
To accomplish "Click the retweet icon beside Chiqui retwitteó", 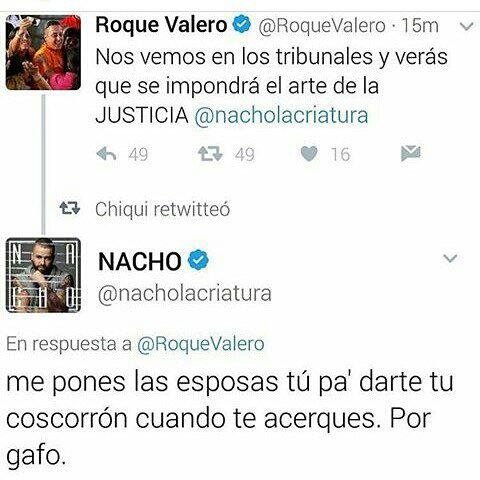I will tap(70, 208).
